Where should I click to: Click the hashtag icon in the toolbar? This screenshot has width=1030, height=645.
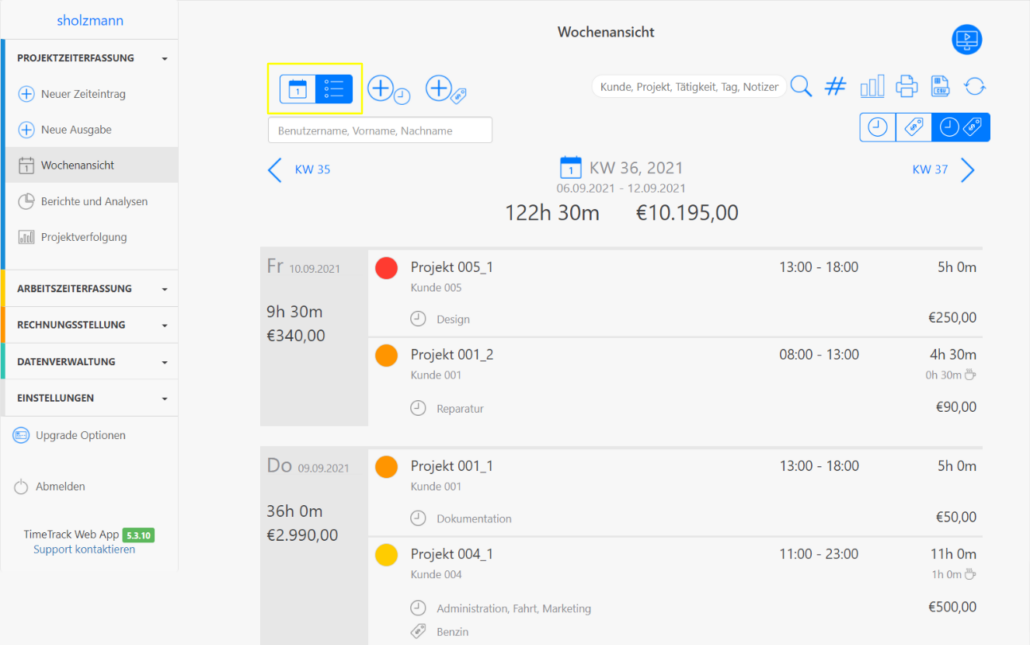pos(835,87)
